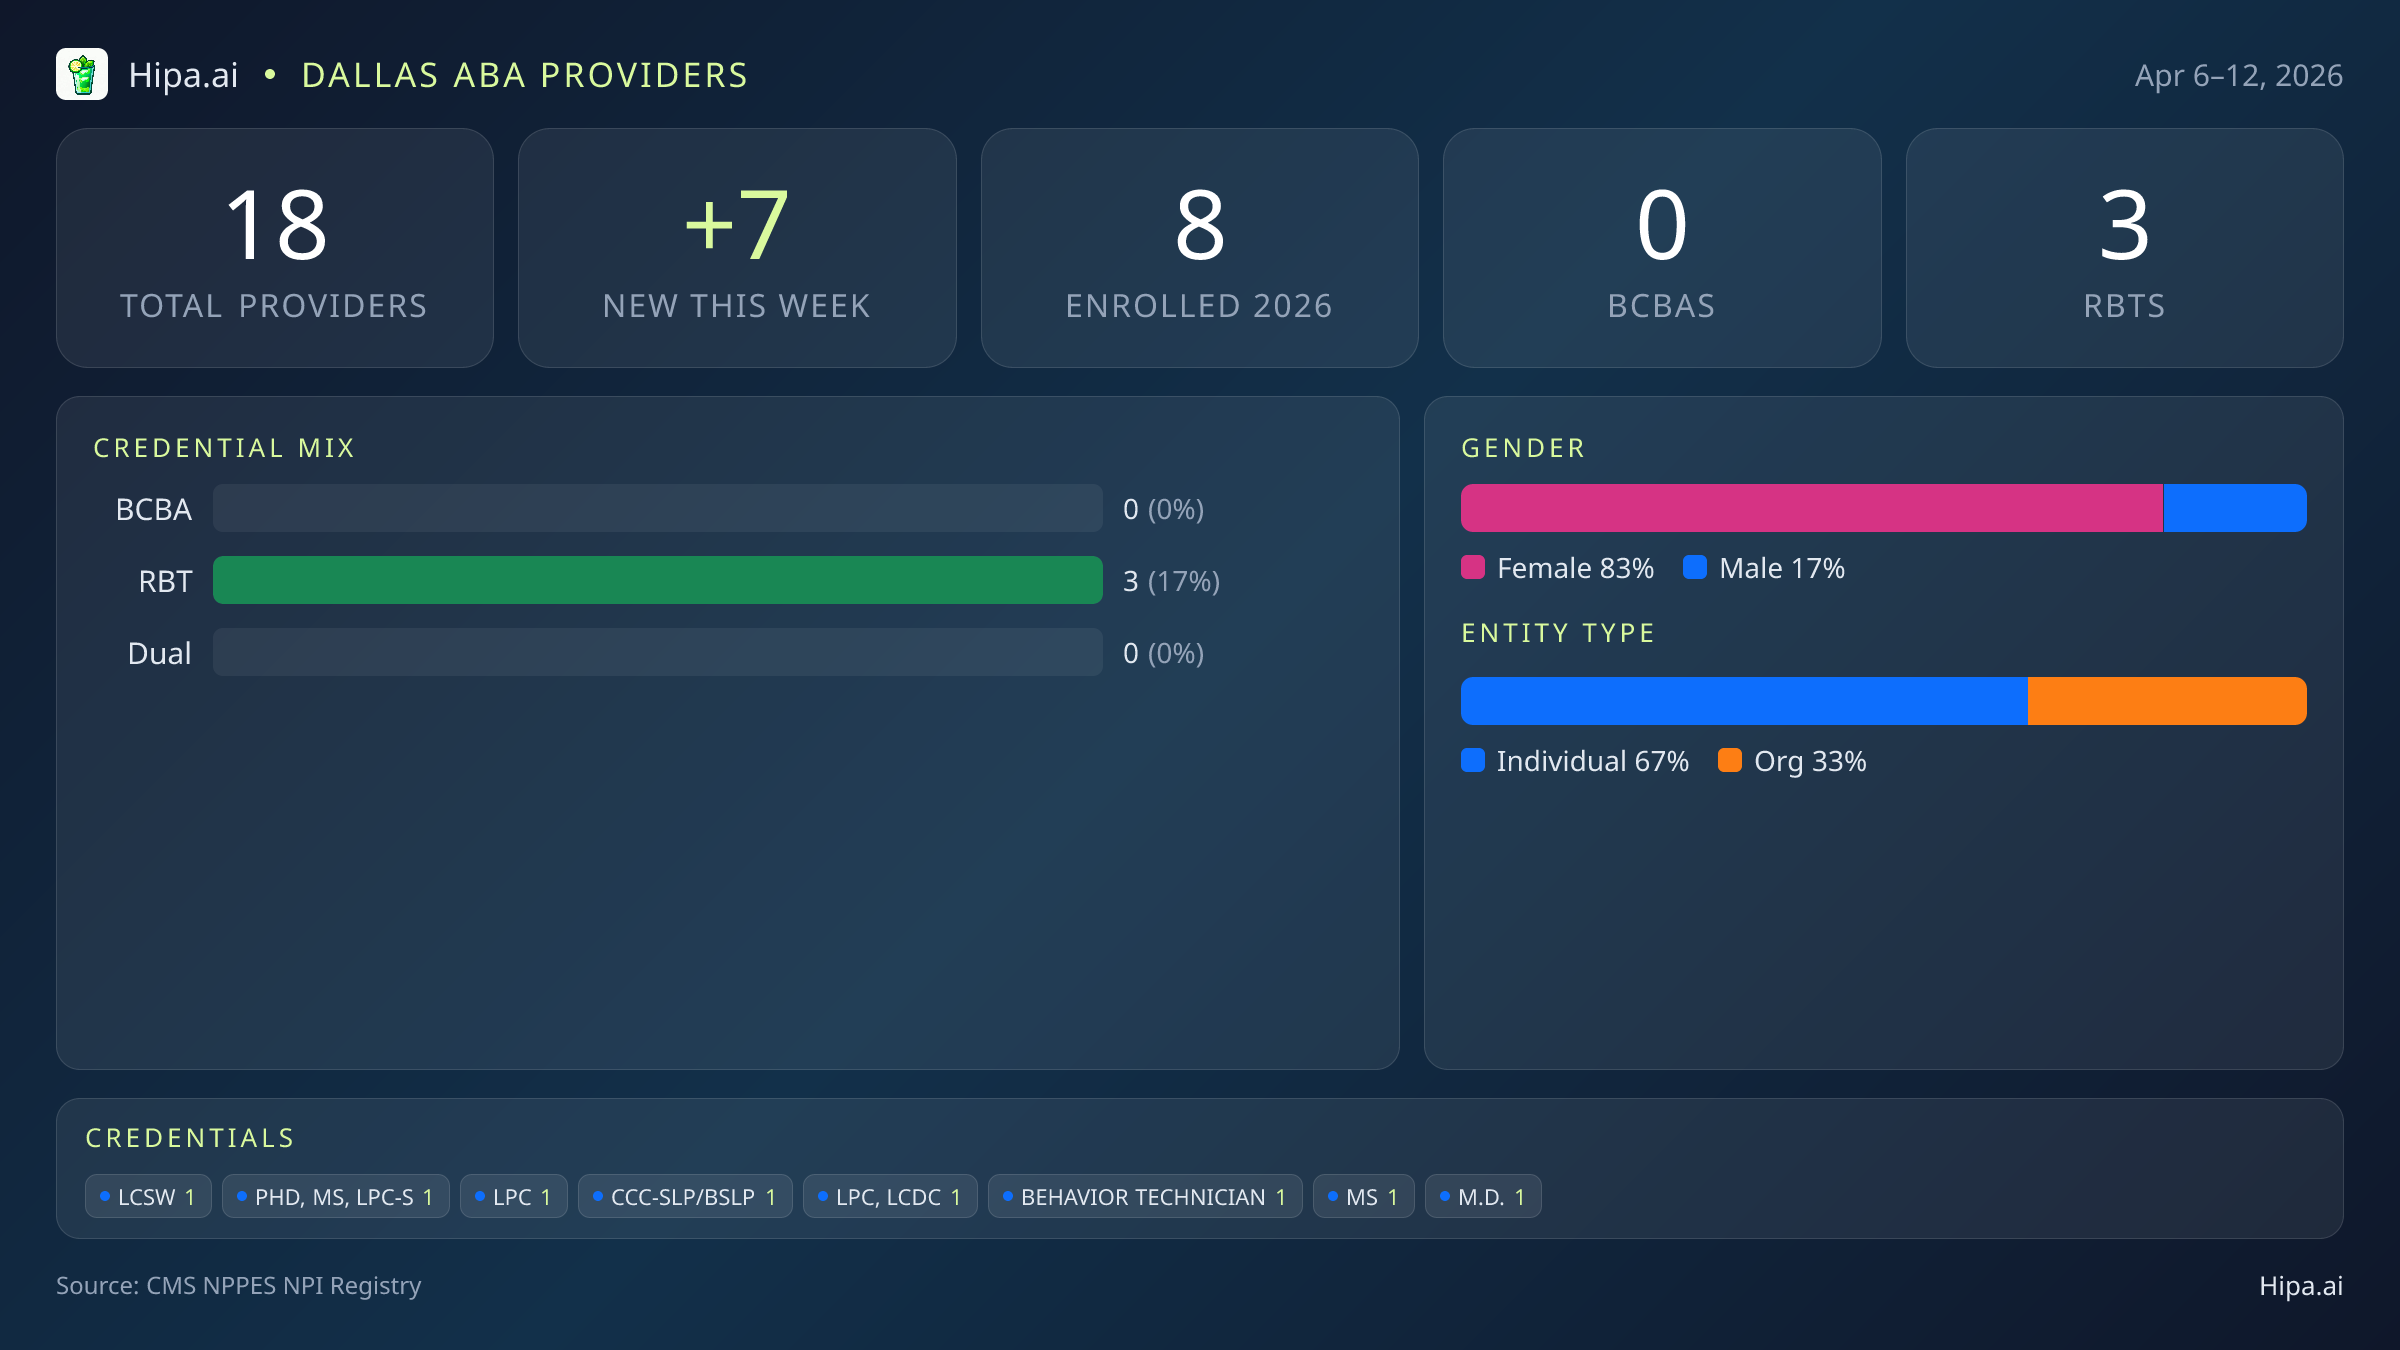Select the Total Providers stat card
This screenshot has width=2400, height=1350.
[275, 247]
